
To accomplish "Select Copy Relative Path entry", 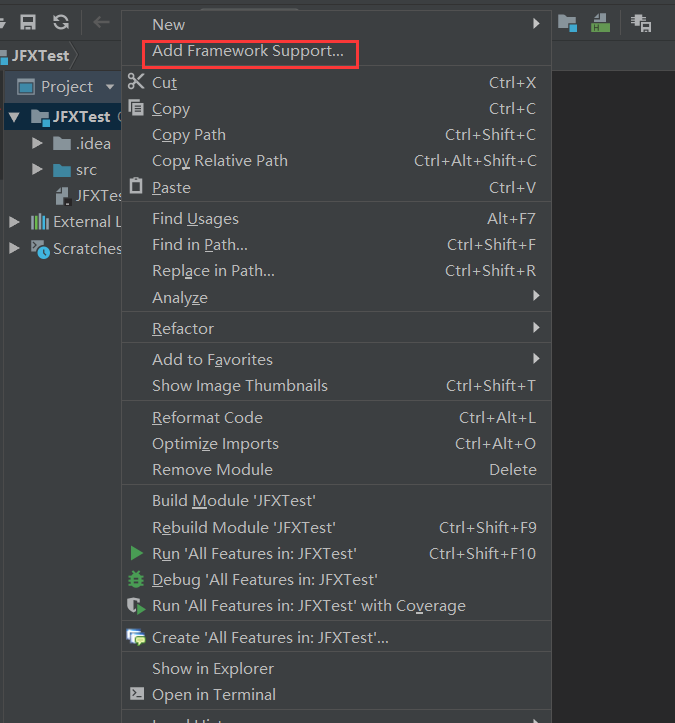I will pyautogui.click(x=337, y=160).
